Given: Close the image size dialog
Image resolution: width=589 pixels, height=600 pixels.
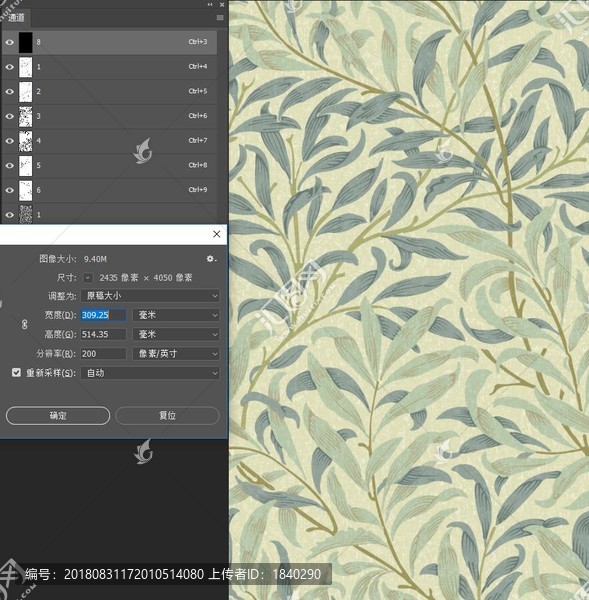Looking at the screenshot, I should click(217, 234).
